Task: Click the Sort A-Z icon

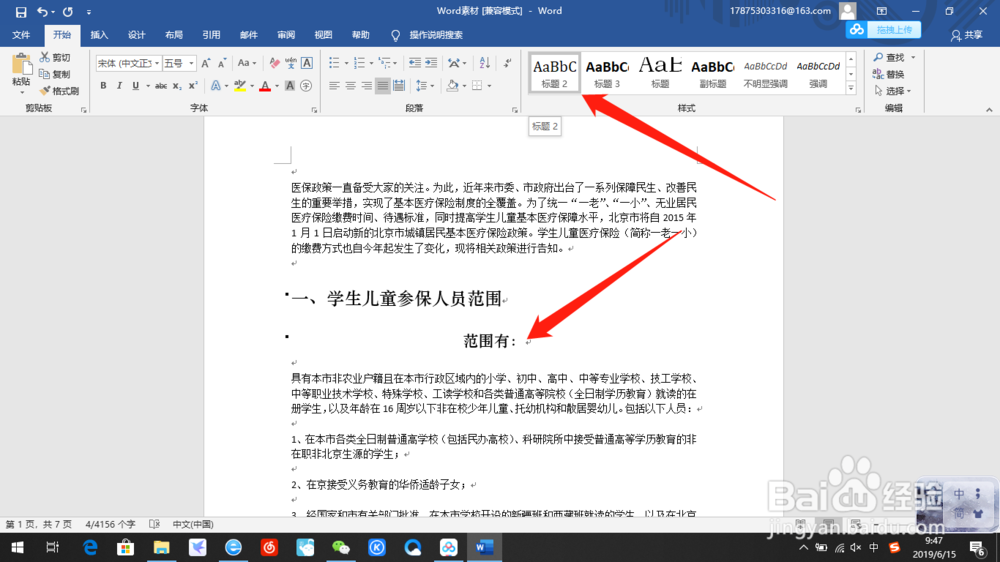Action: tap(485, 63)
